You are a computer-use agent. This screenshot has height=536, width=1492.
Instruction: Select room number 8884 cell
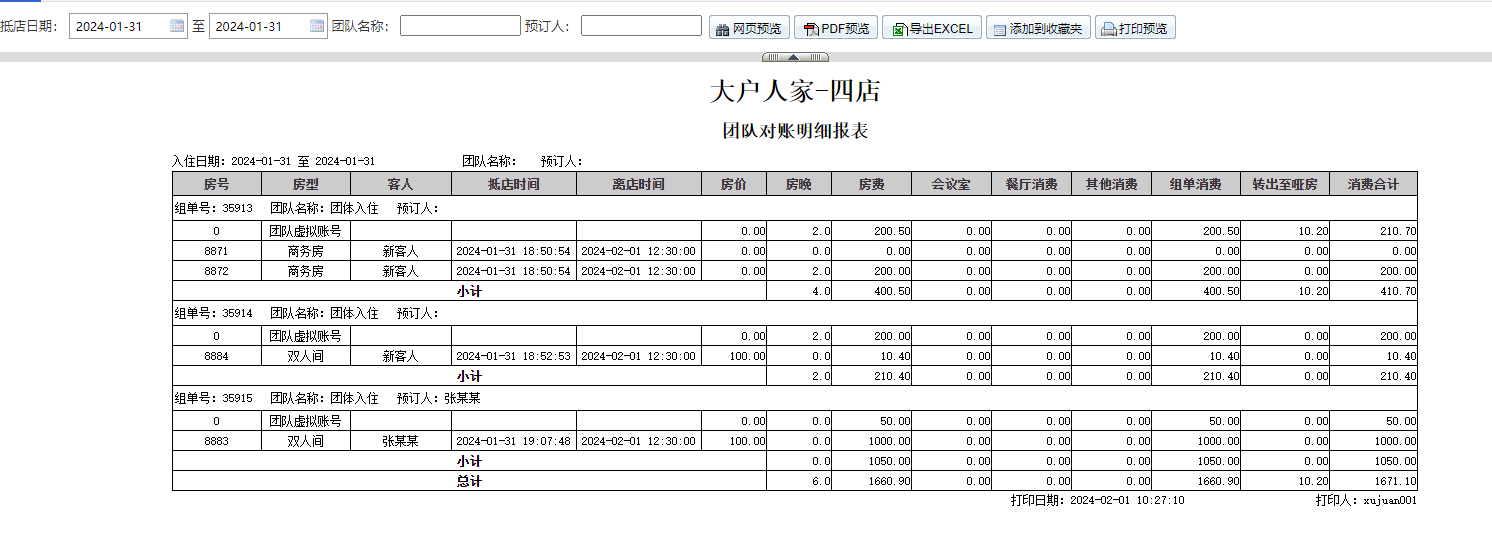click(217, 356)
